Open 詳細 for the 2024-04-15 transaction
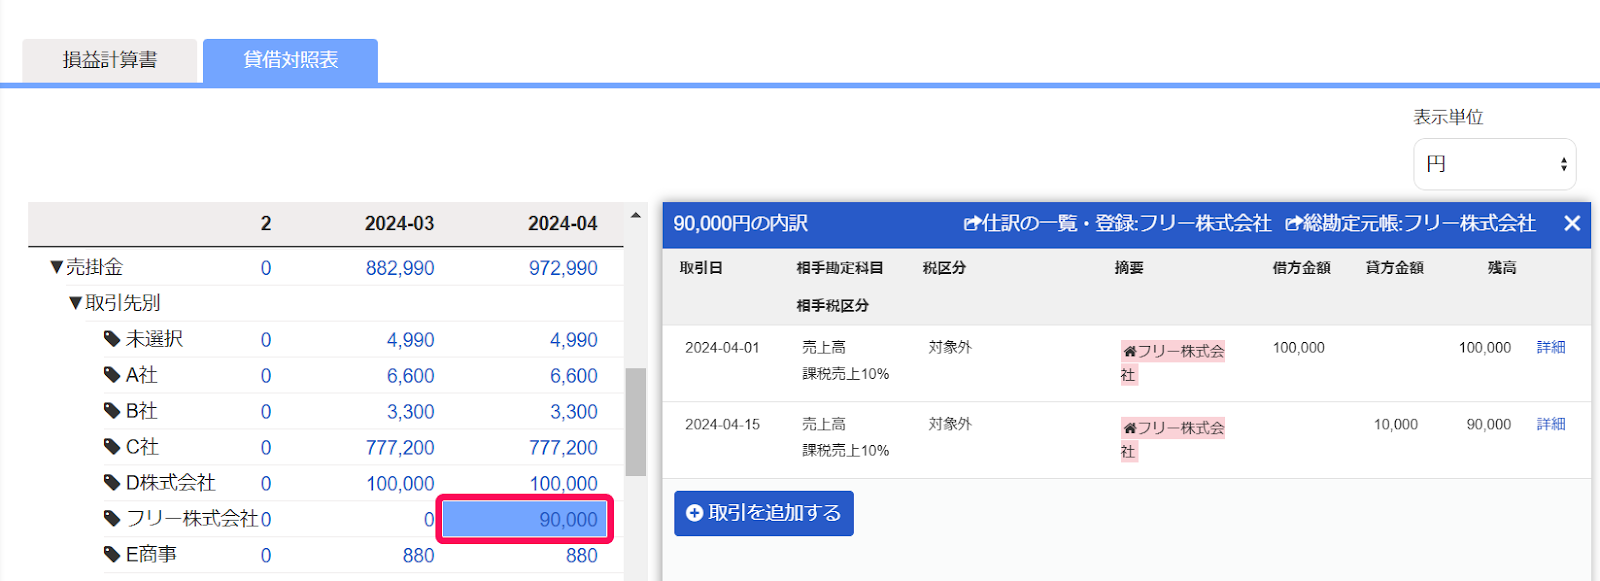Image resolution: width=1600 pixels, height=581 pixels. click(1550, 424)
